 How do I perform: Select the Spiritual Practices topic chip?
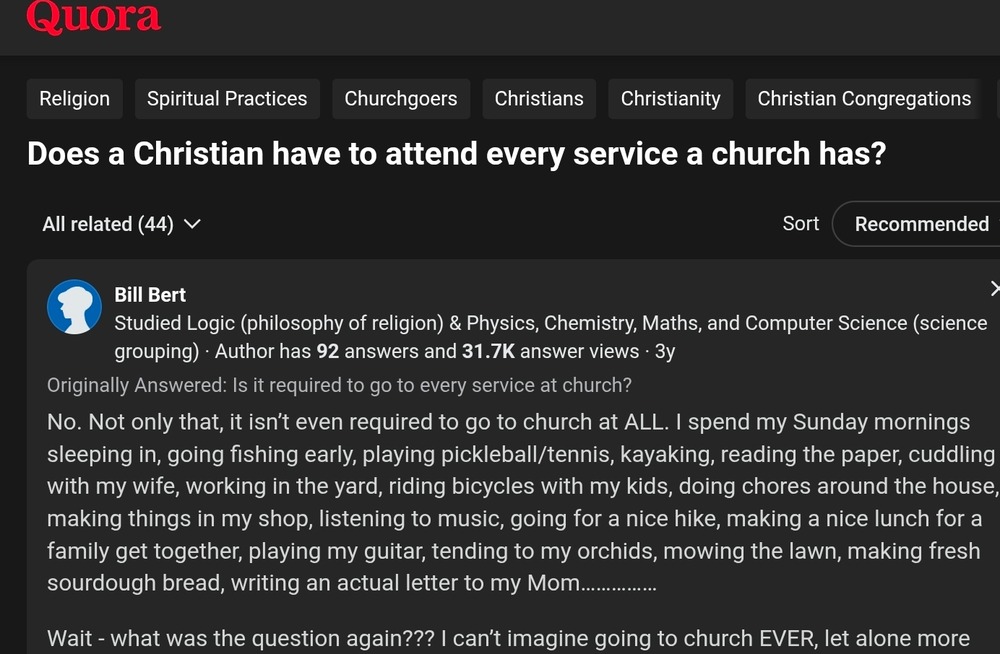(227, 99)
